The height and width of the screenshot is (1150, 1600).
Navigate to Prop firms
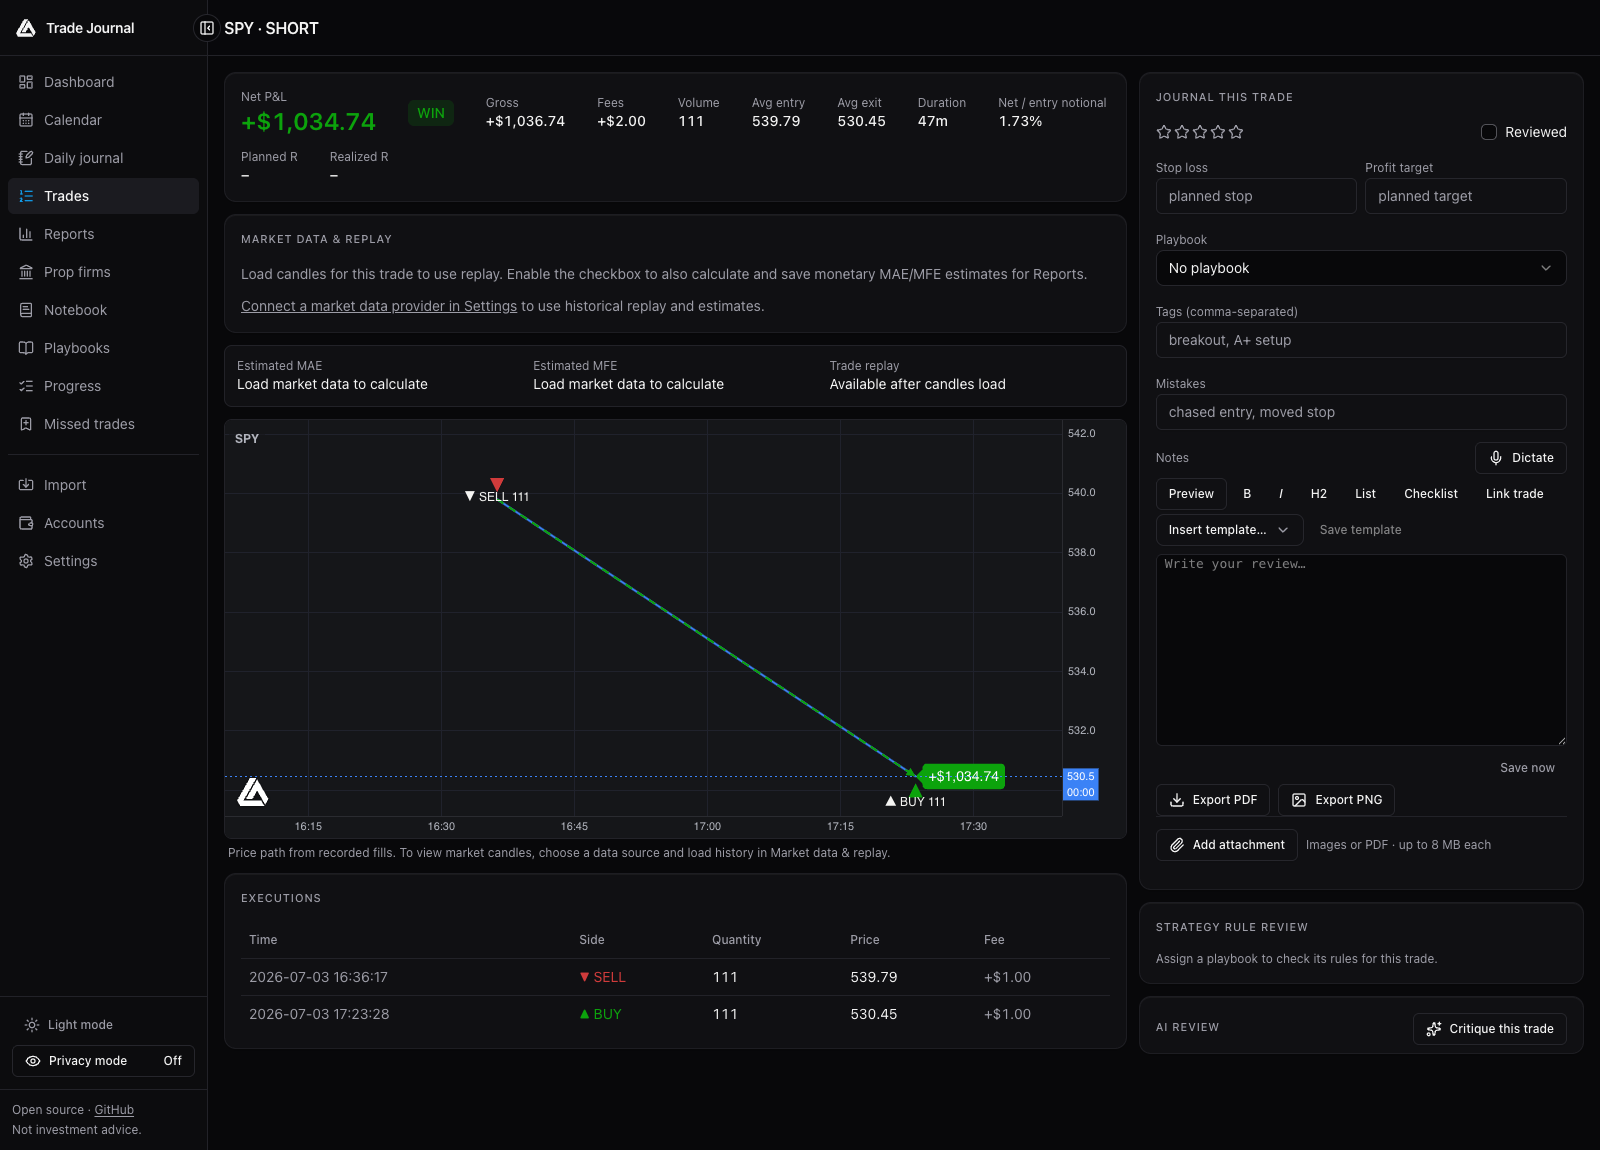103,272
